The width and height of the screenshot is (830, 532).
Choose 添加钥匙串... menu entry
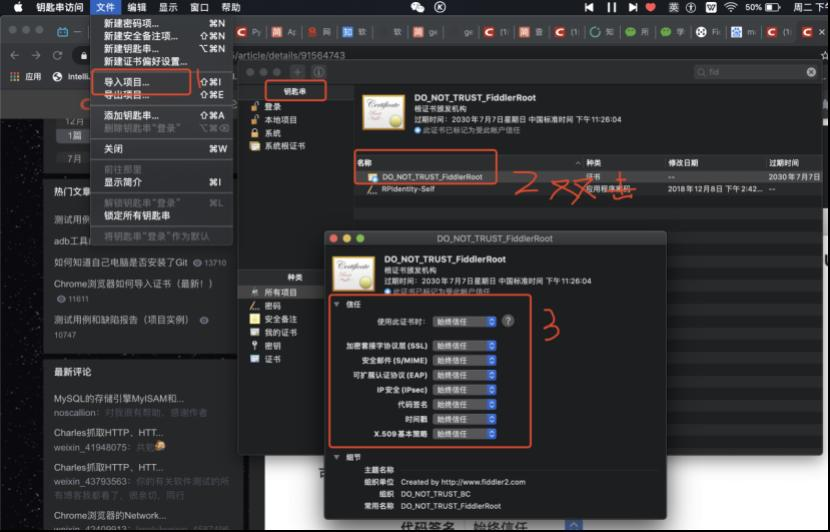coord(162,115)
